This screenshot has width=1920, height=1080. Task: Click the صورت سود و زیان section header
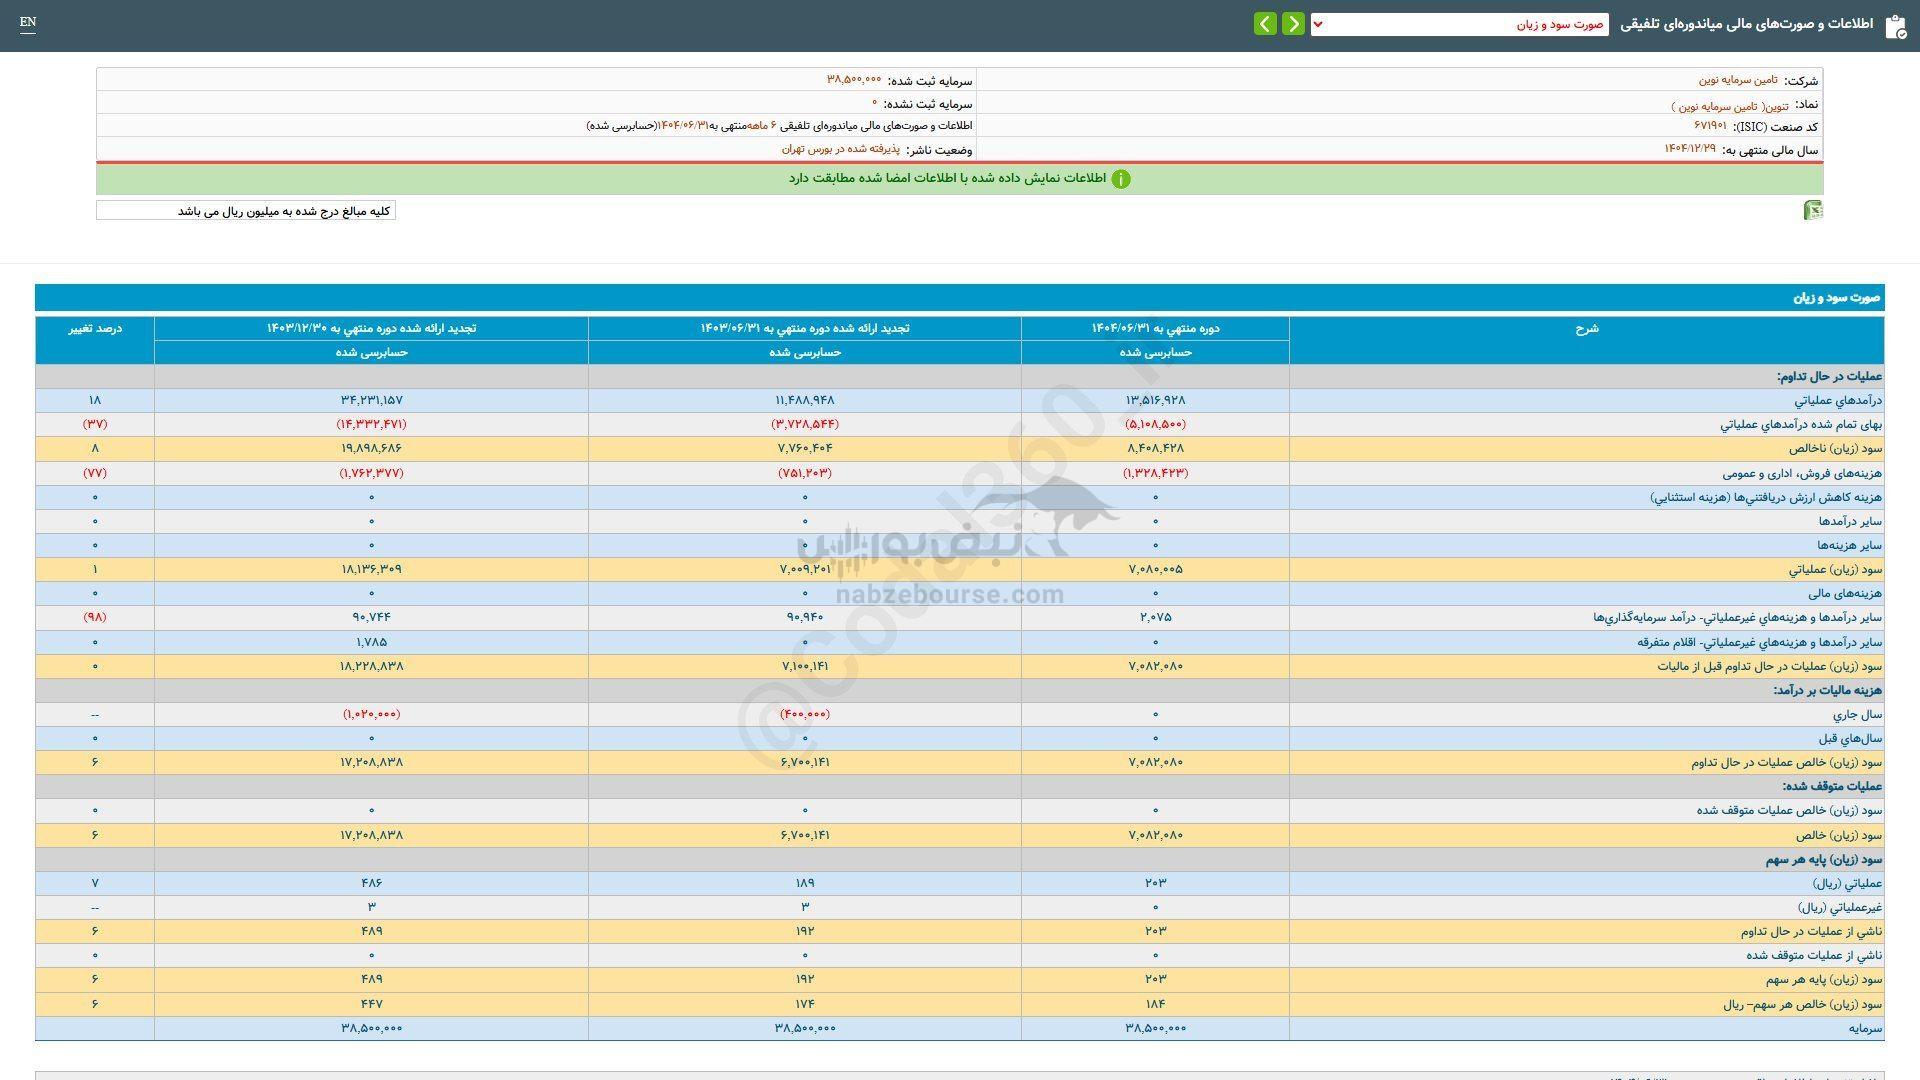click(1836, 298)
